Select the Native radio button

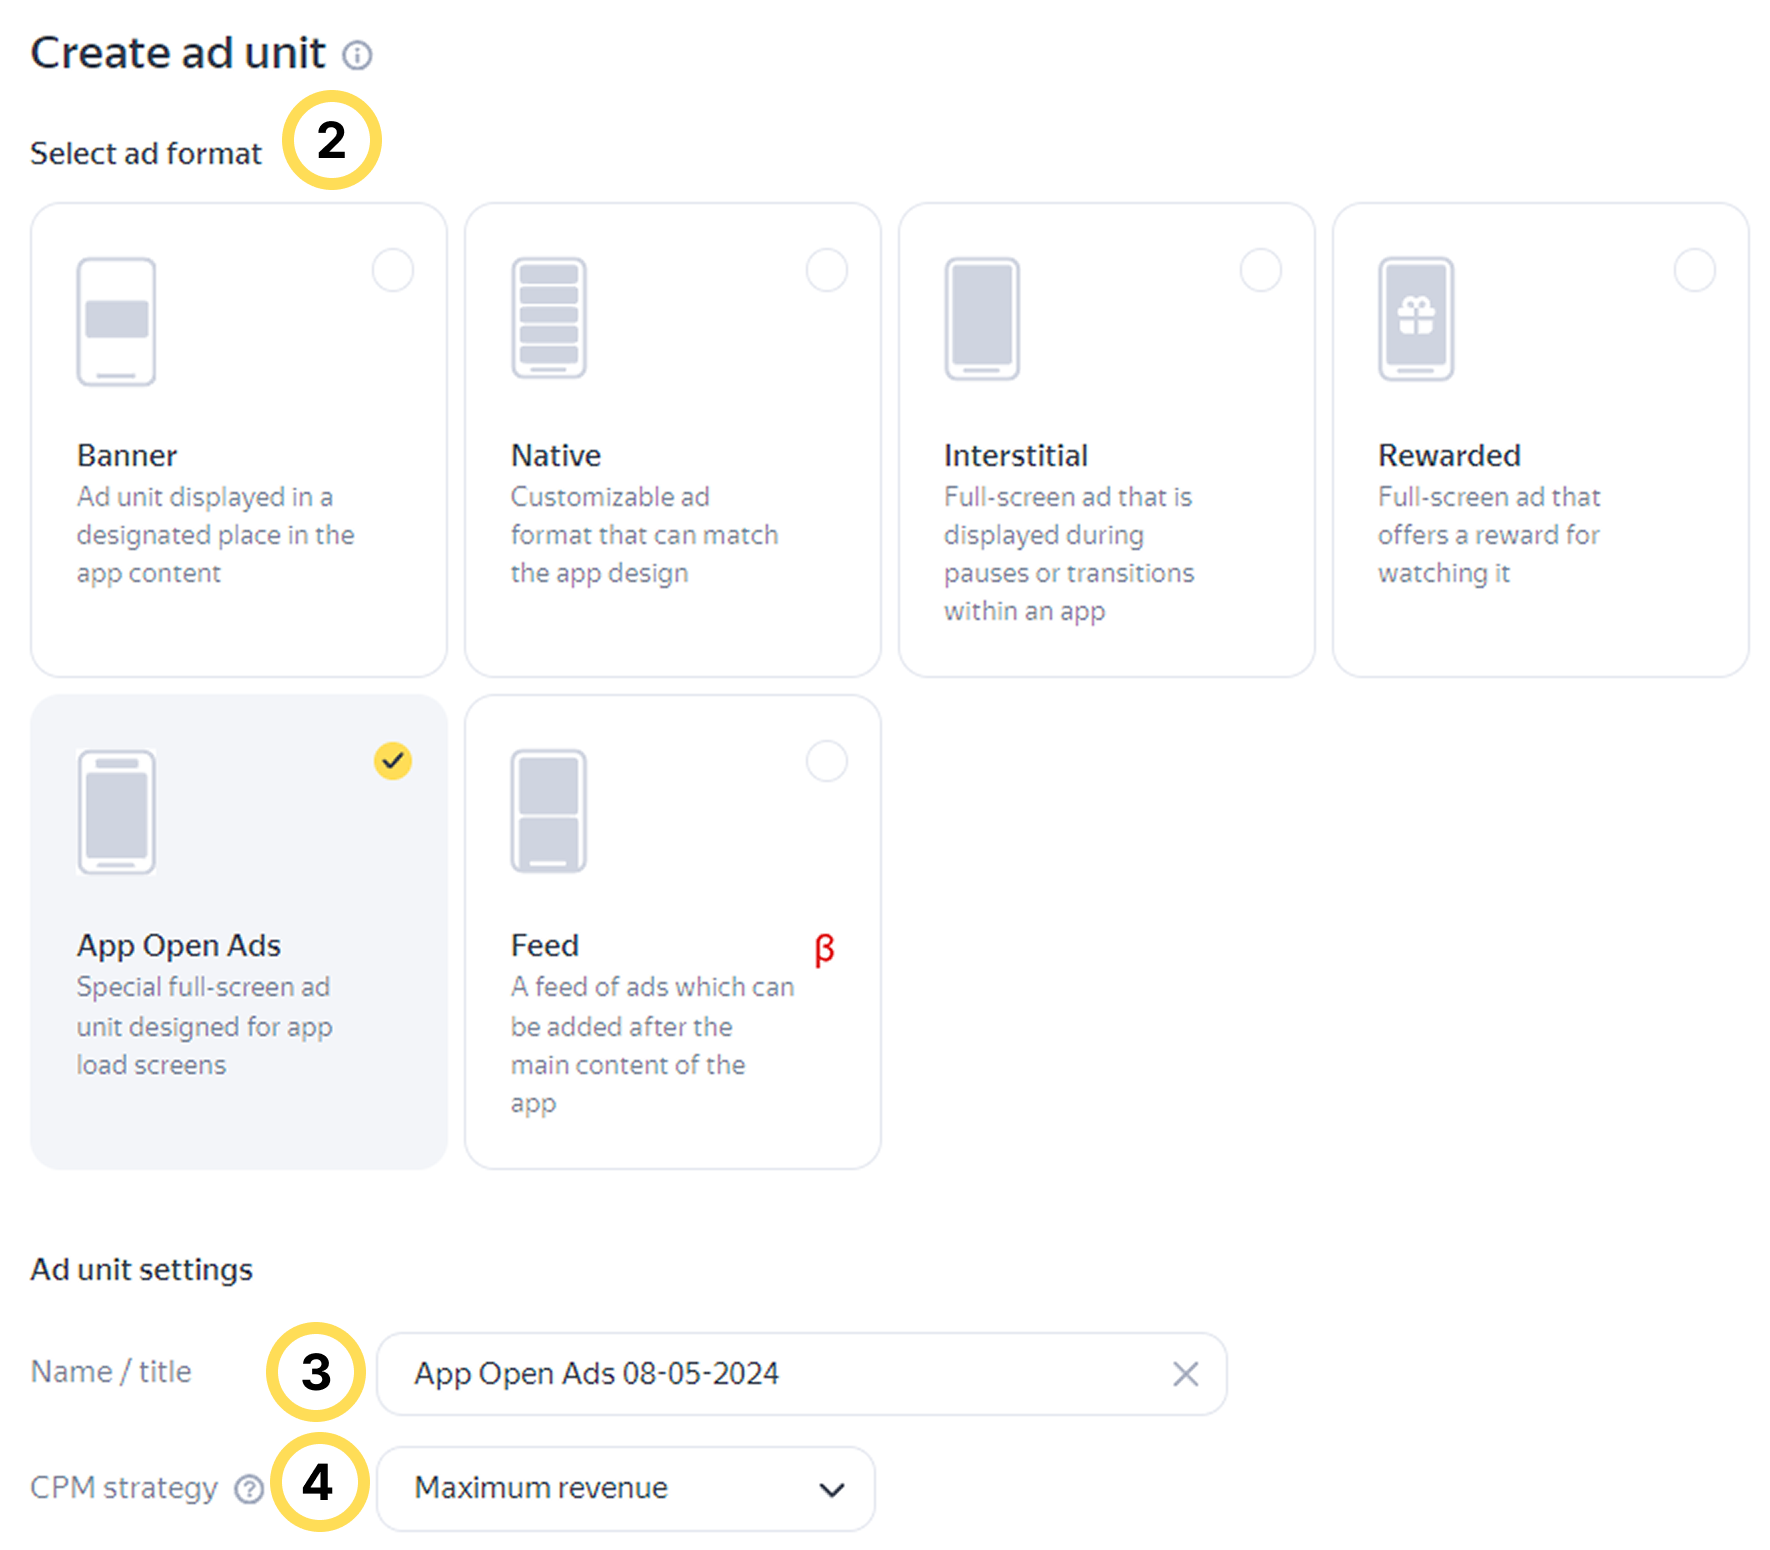point(827,270)
